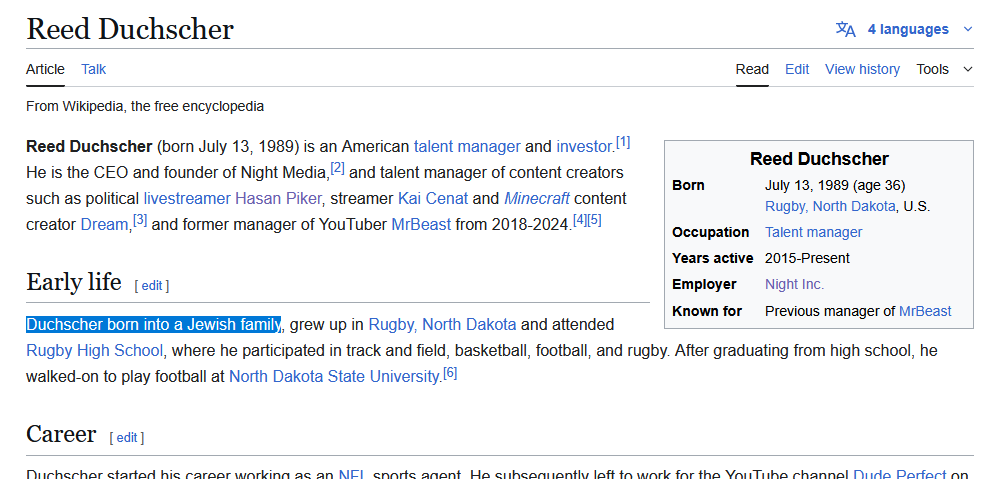Follow the Minecraft link
The height and width of the screenshot is (479, 983).
tap(537, 199)
